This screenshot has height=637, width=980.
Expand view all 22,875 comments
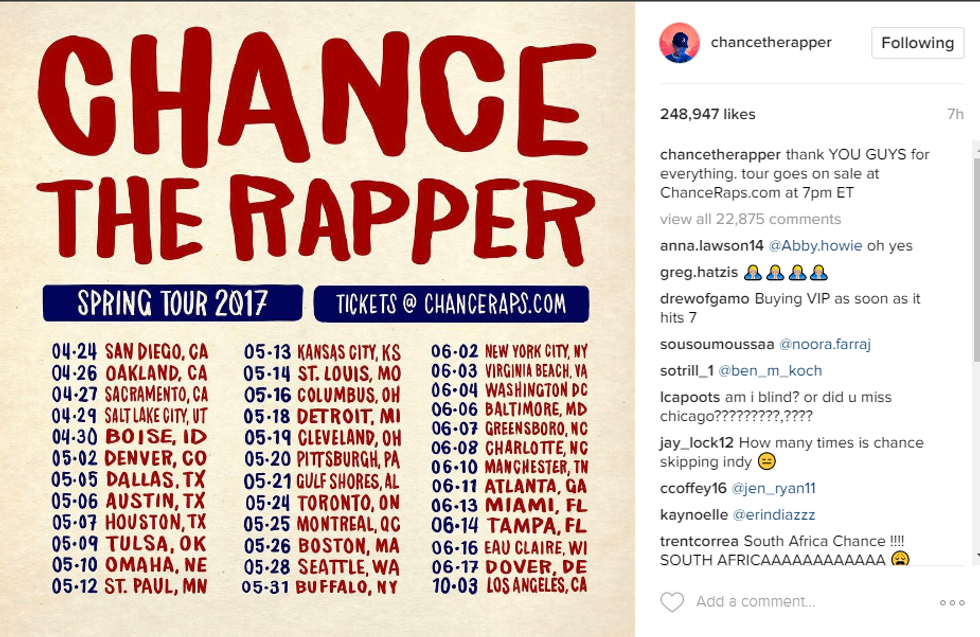[x=750, y=219]
